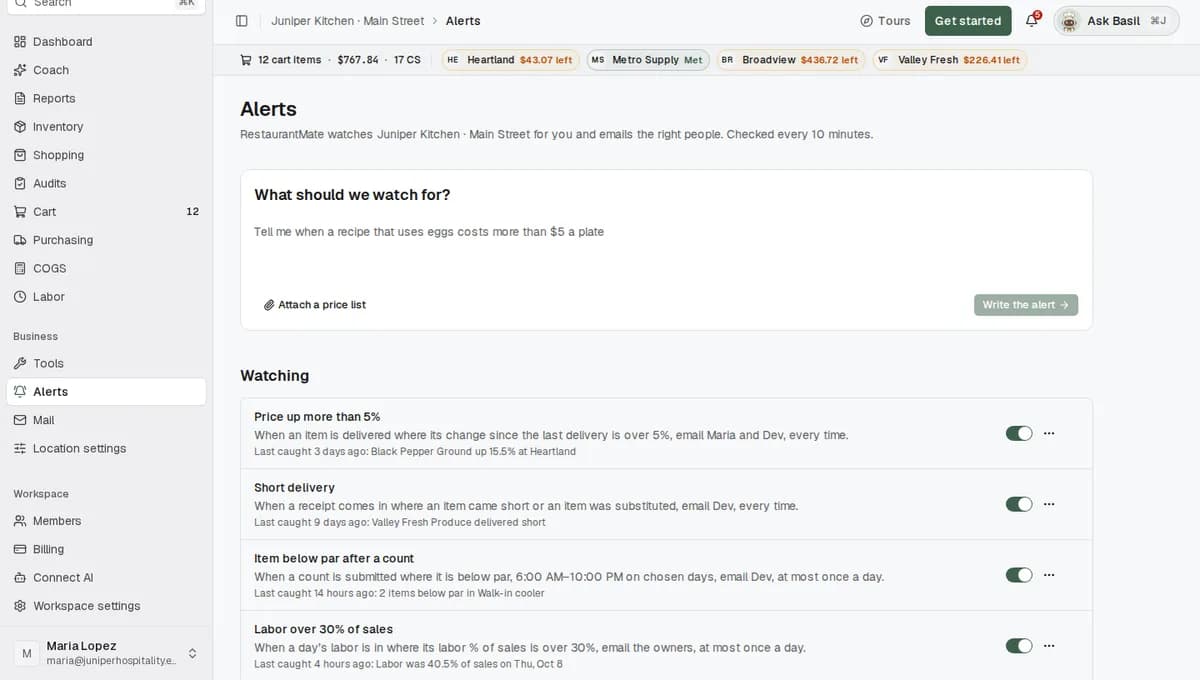Click the Reports document icon

(20, 98)
